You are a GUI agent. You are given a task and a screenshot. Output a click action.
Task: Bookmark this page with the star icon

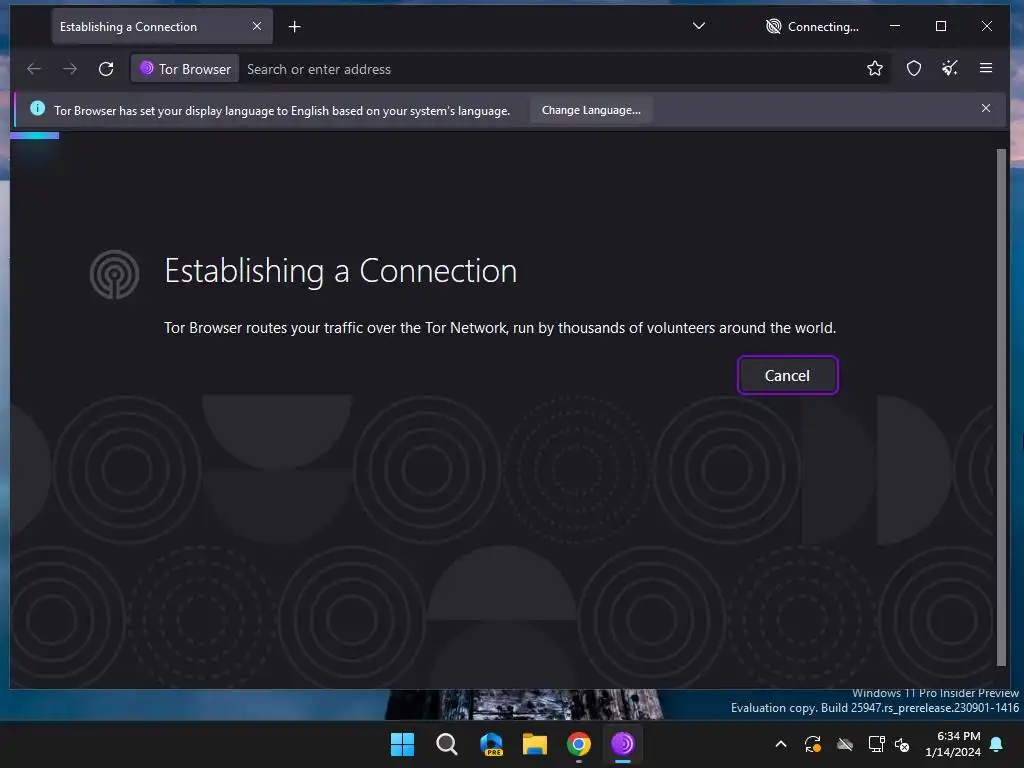pyautogui.click(x=874, y=68)
